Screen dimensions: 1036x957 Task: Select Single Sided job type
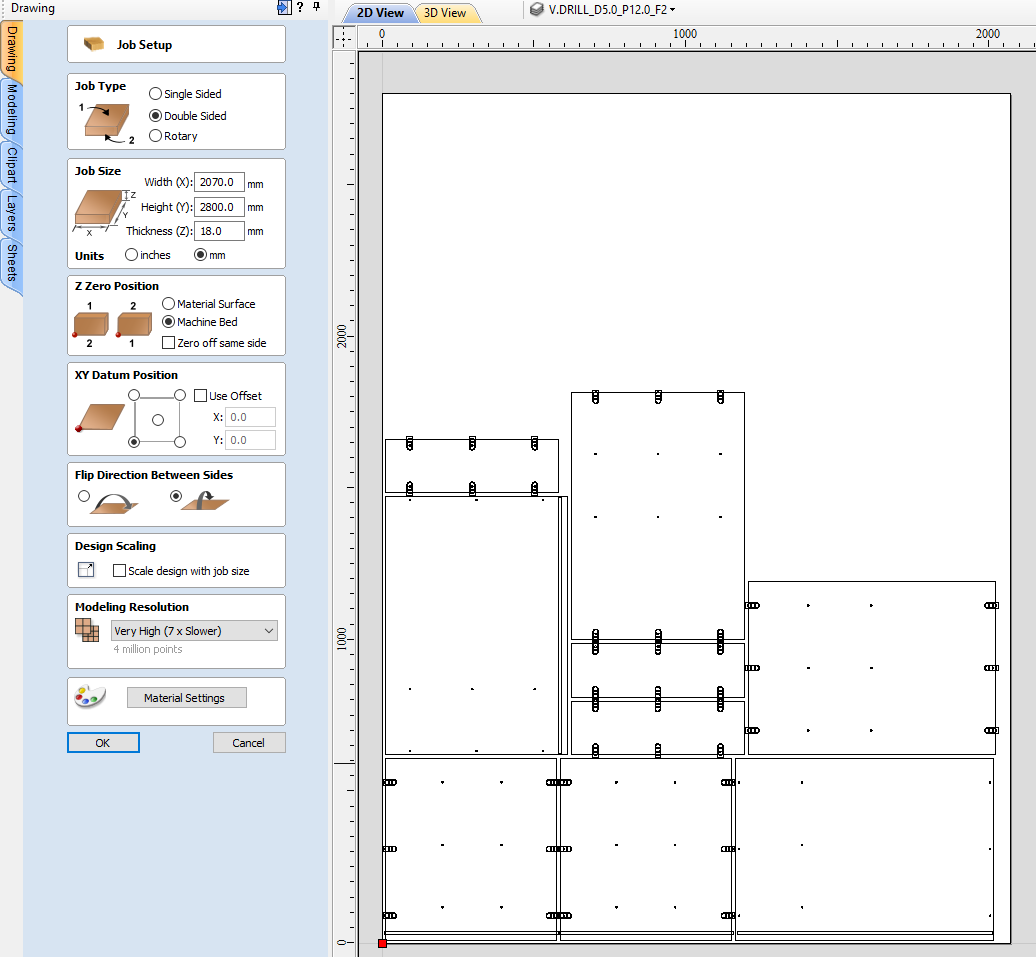pos(155,94)
